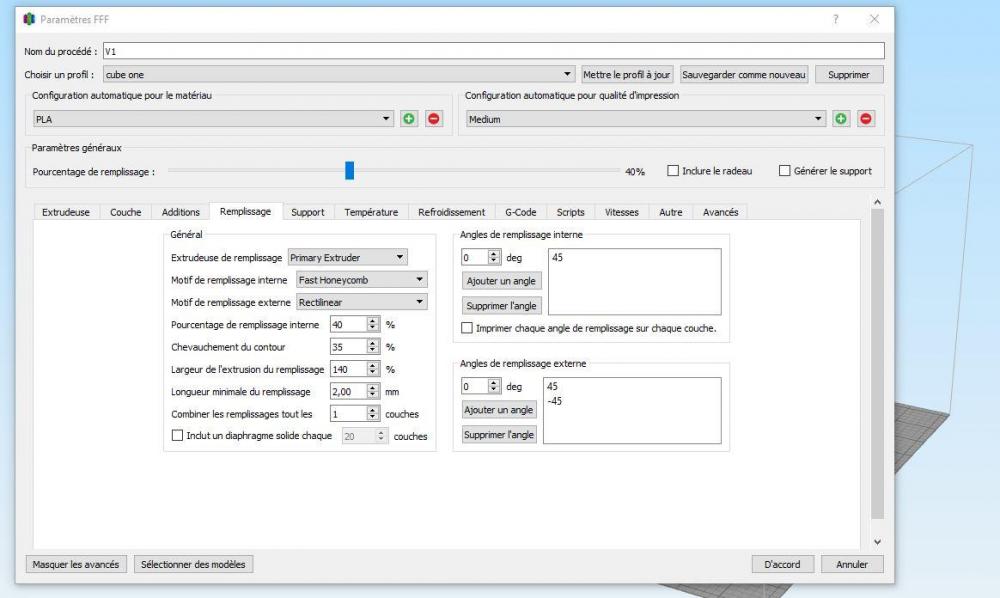Click the Supprimer profile button
Viewport: 1000px width, 598px height.
click(x=849, y=75)
